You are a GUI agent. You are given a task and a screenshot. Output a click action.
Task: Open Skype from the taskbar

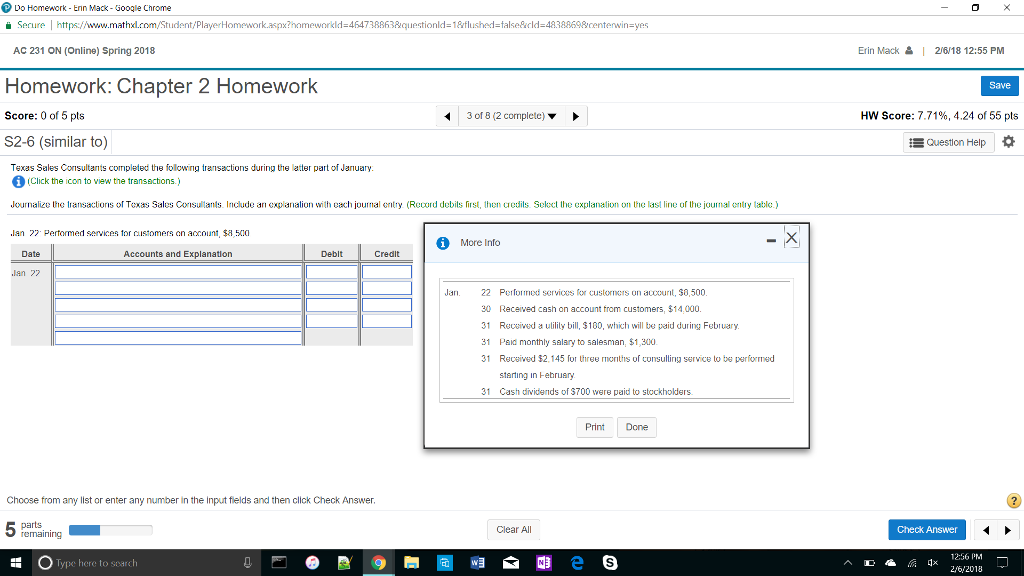click(x=609, y=563)
